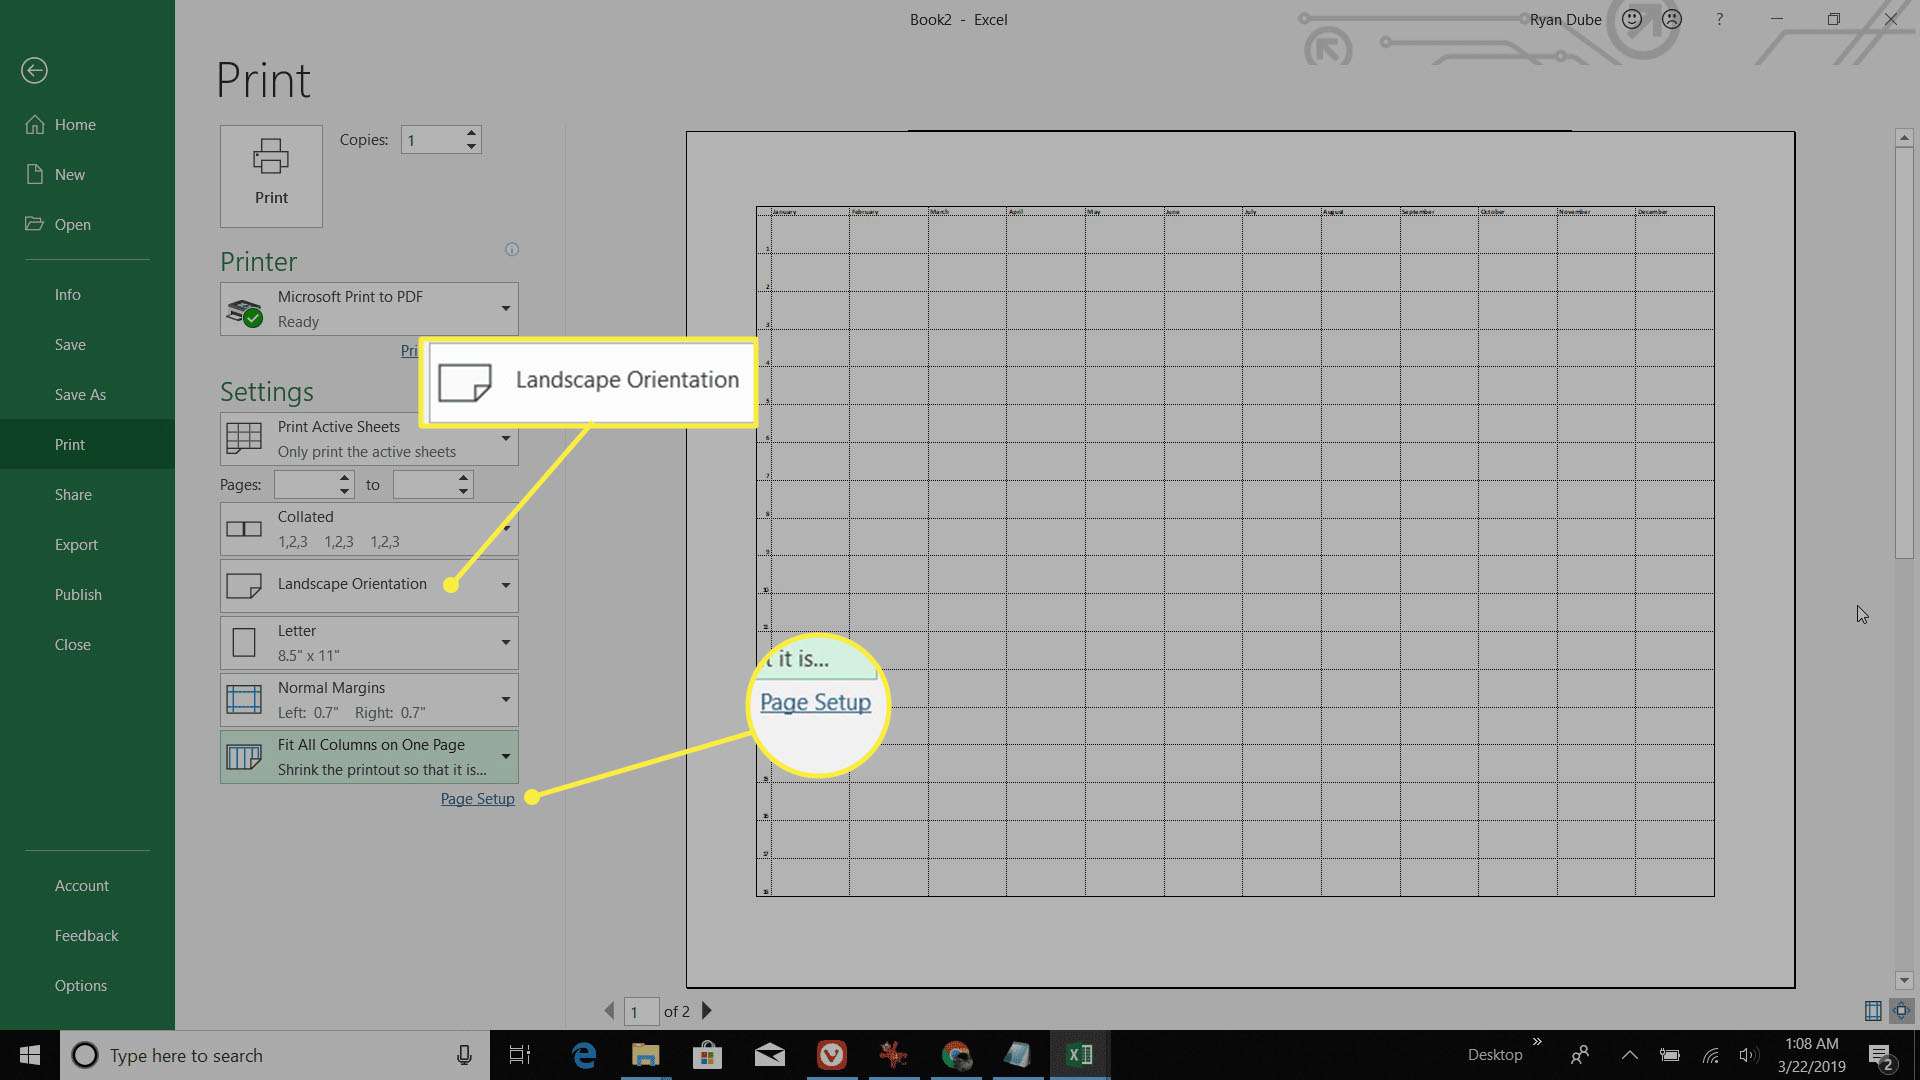Click the preview scrollbar down arrow
Screen dimensions: 1920x1080
pos(1904,981)
